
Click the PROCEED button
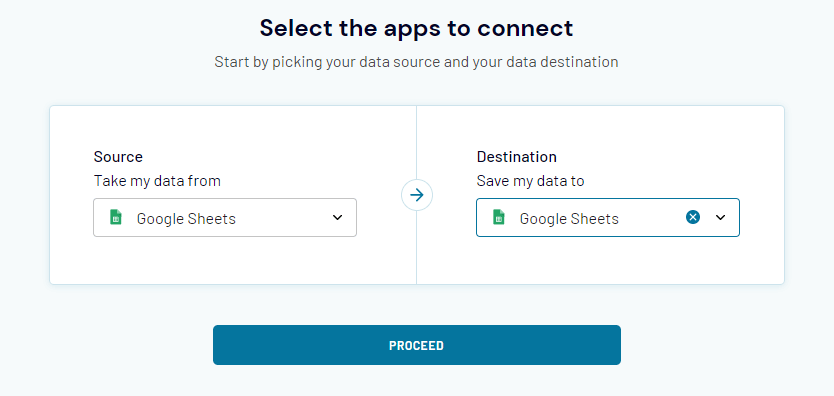[417, 345]
